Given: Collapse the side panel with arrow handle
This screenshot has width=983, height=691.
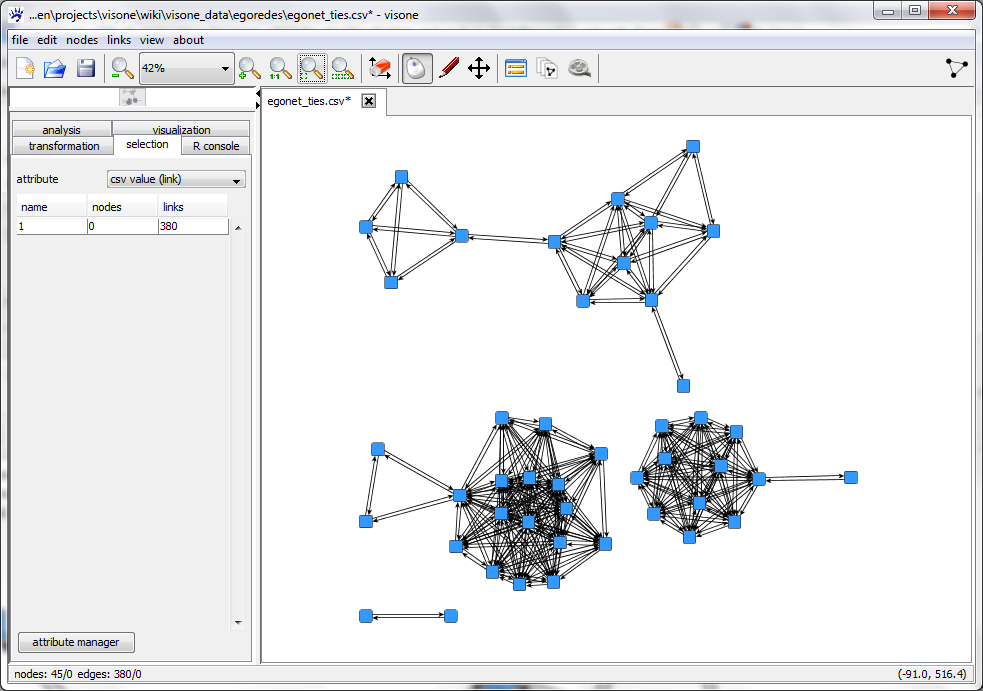Looking at the screenshot, I should point(258,99).
